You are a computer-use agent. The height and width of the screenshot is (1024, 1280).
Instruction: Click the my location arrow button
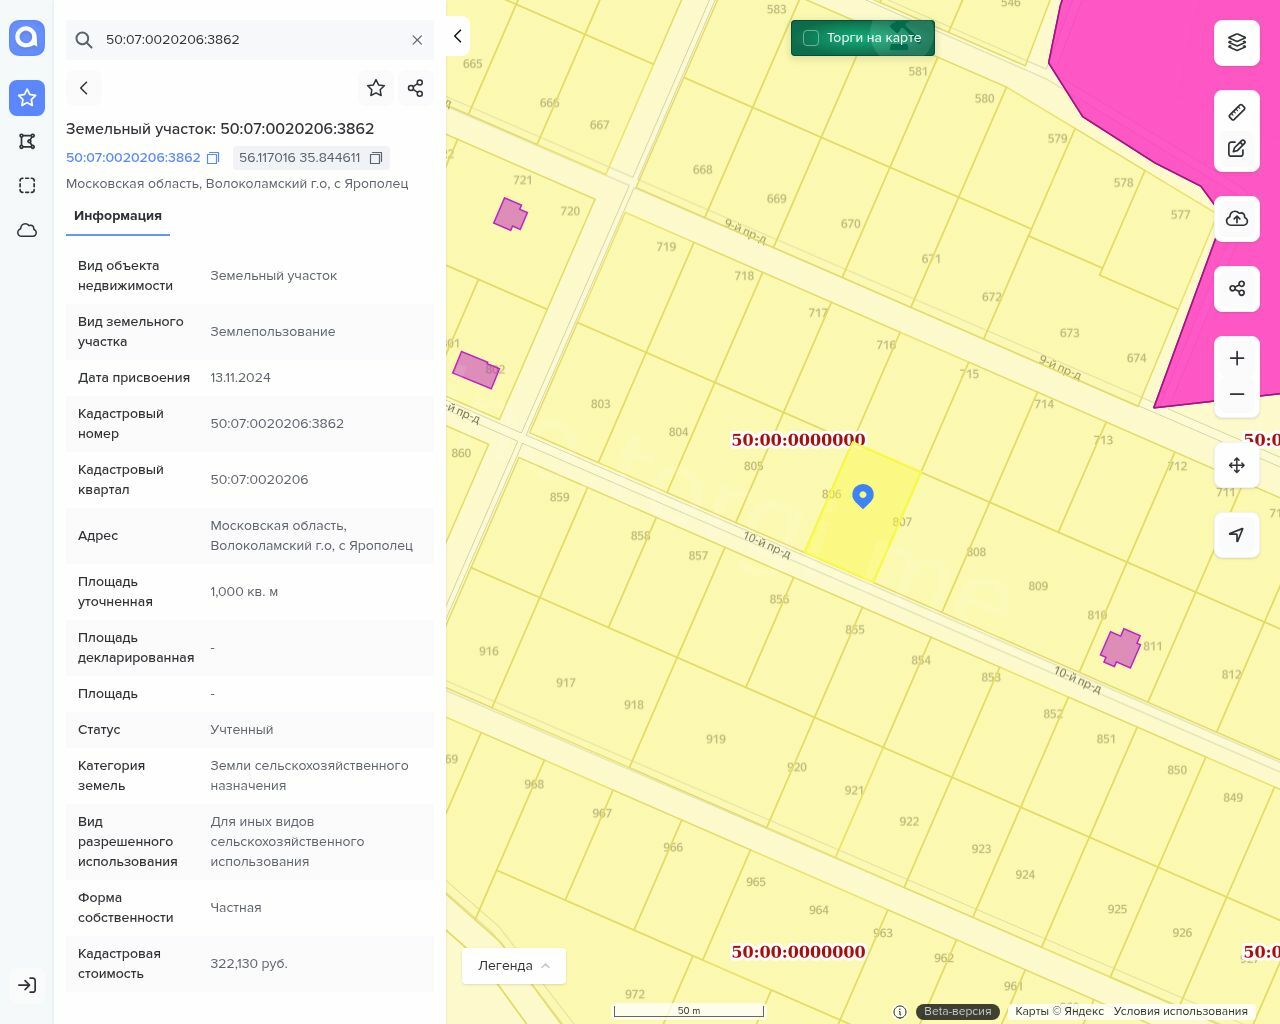coord(1237,535)
